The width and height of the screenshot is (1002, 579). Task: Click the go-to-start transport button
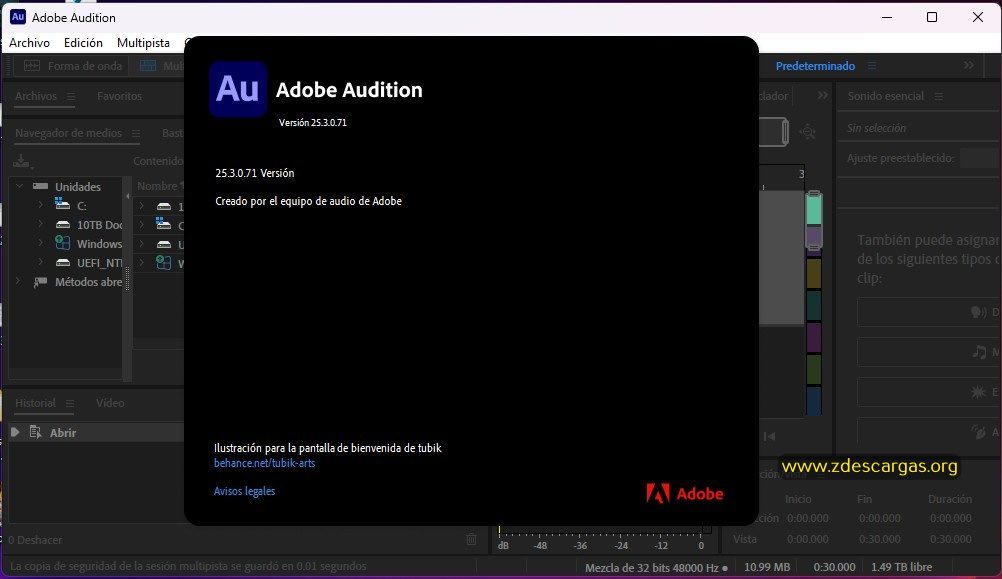[x=769, y=436]
